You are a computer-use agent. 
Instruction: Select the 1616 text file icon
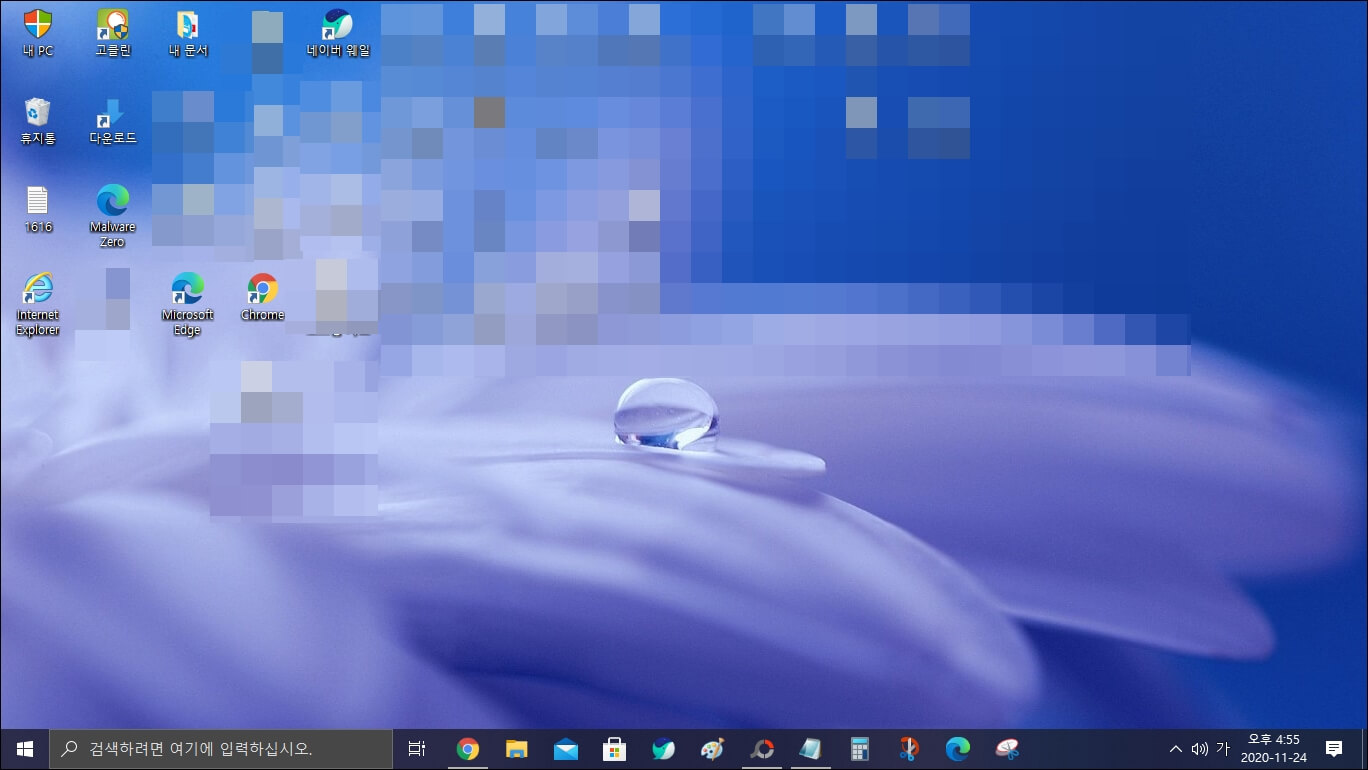37,208
